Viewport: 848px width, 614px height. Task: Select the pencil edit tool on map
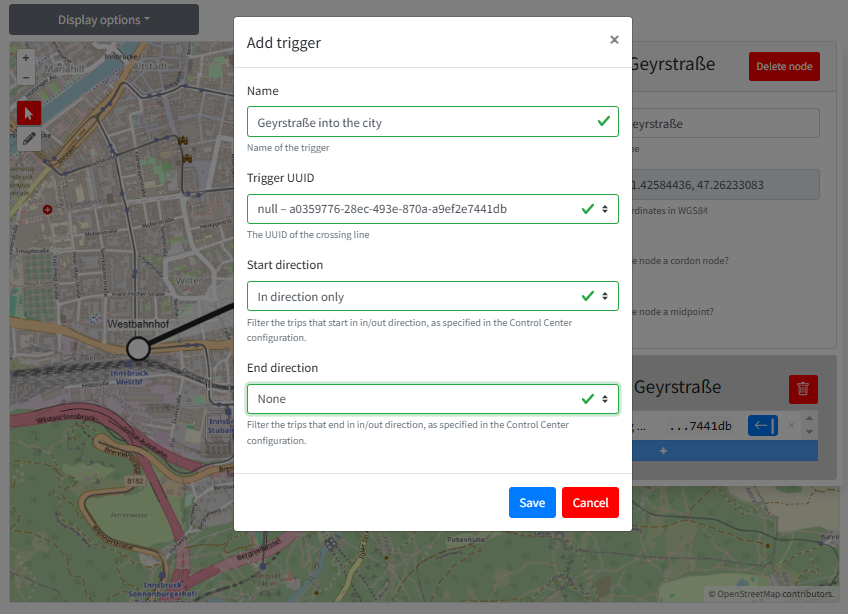(29, 138)
